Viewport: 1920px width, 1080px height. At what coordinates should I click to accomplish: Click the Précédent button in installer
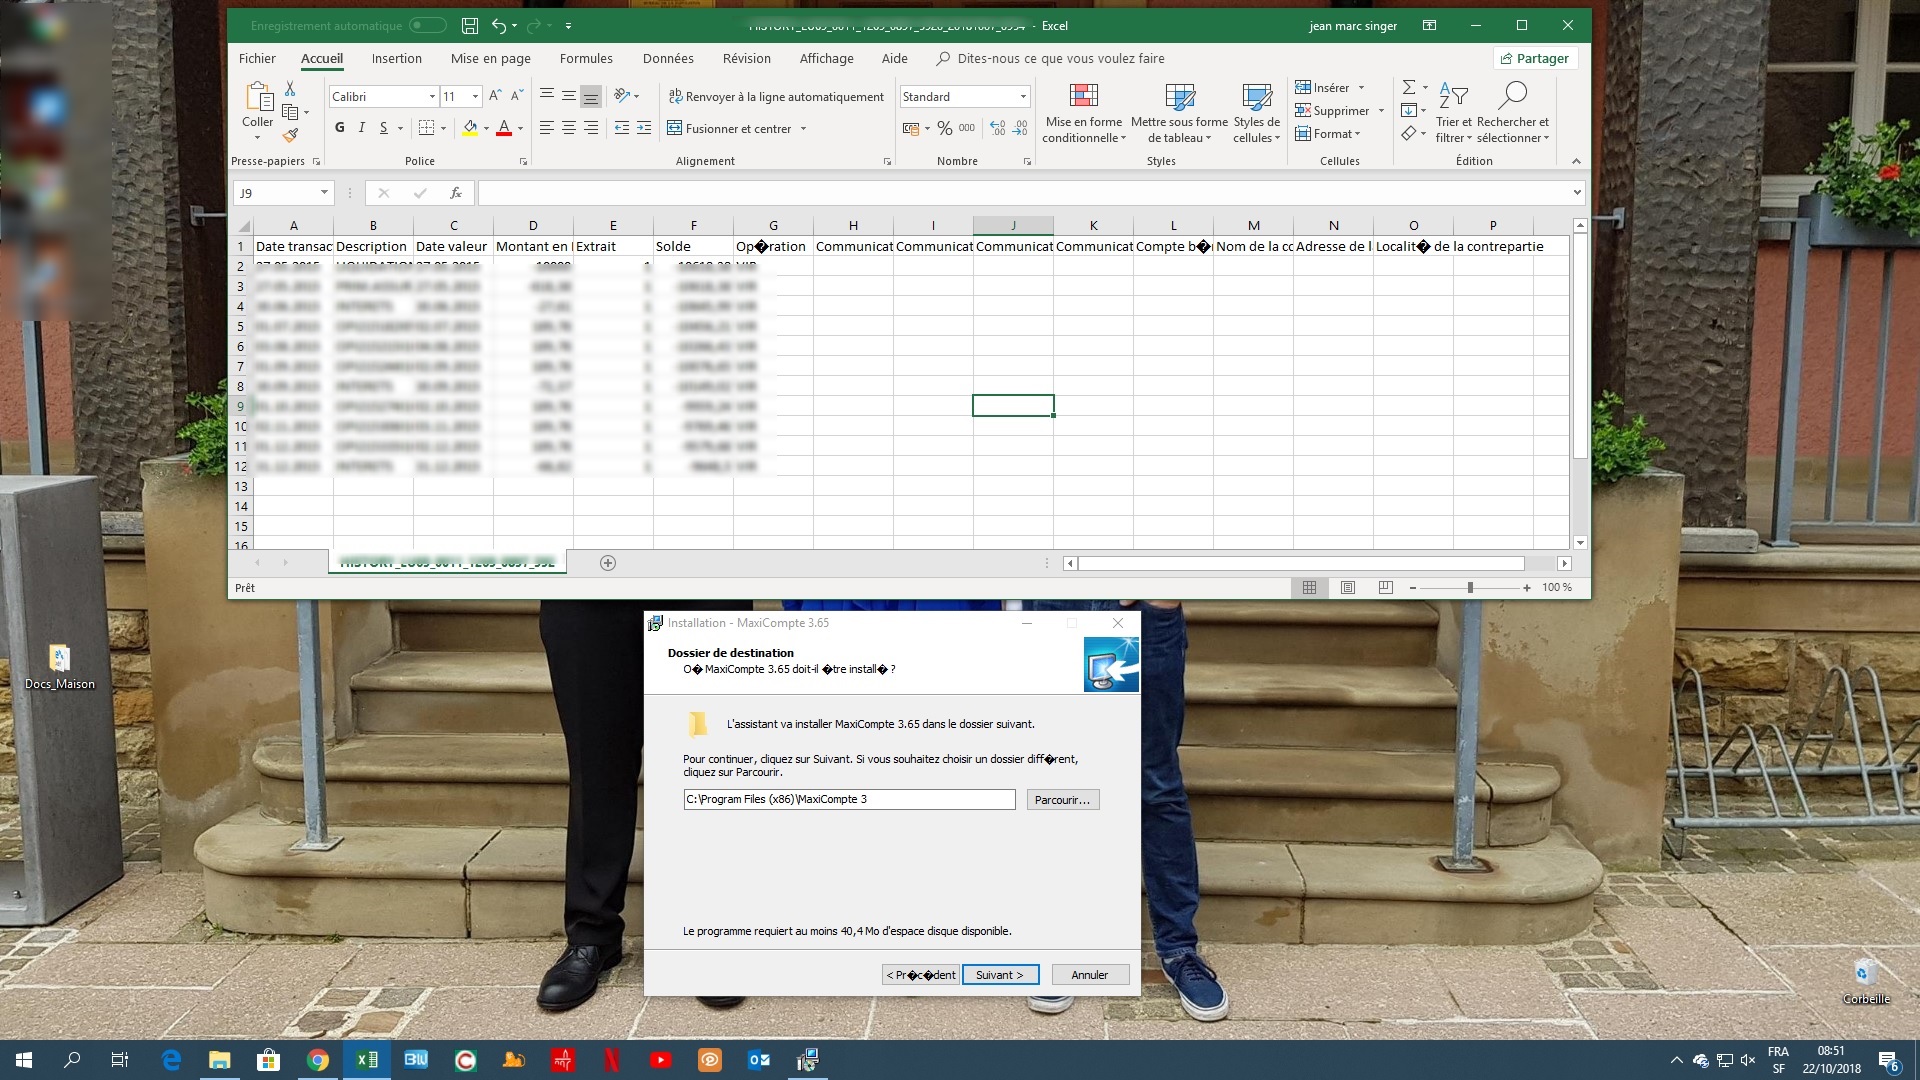(x=921, y=975)
